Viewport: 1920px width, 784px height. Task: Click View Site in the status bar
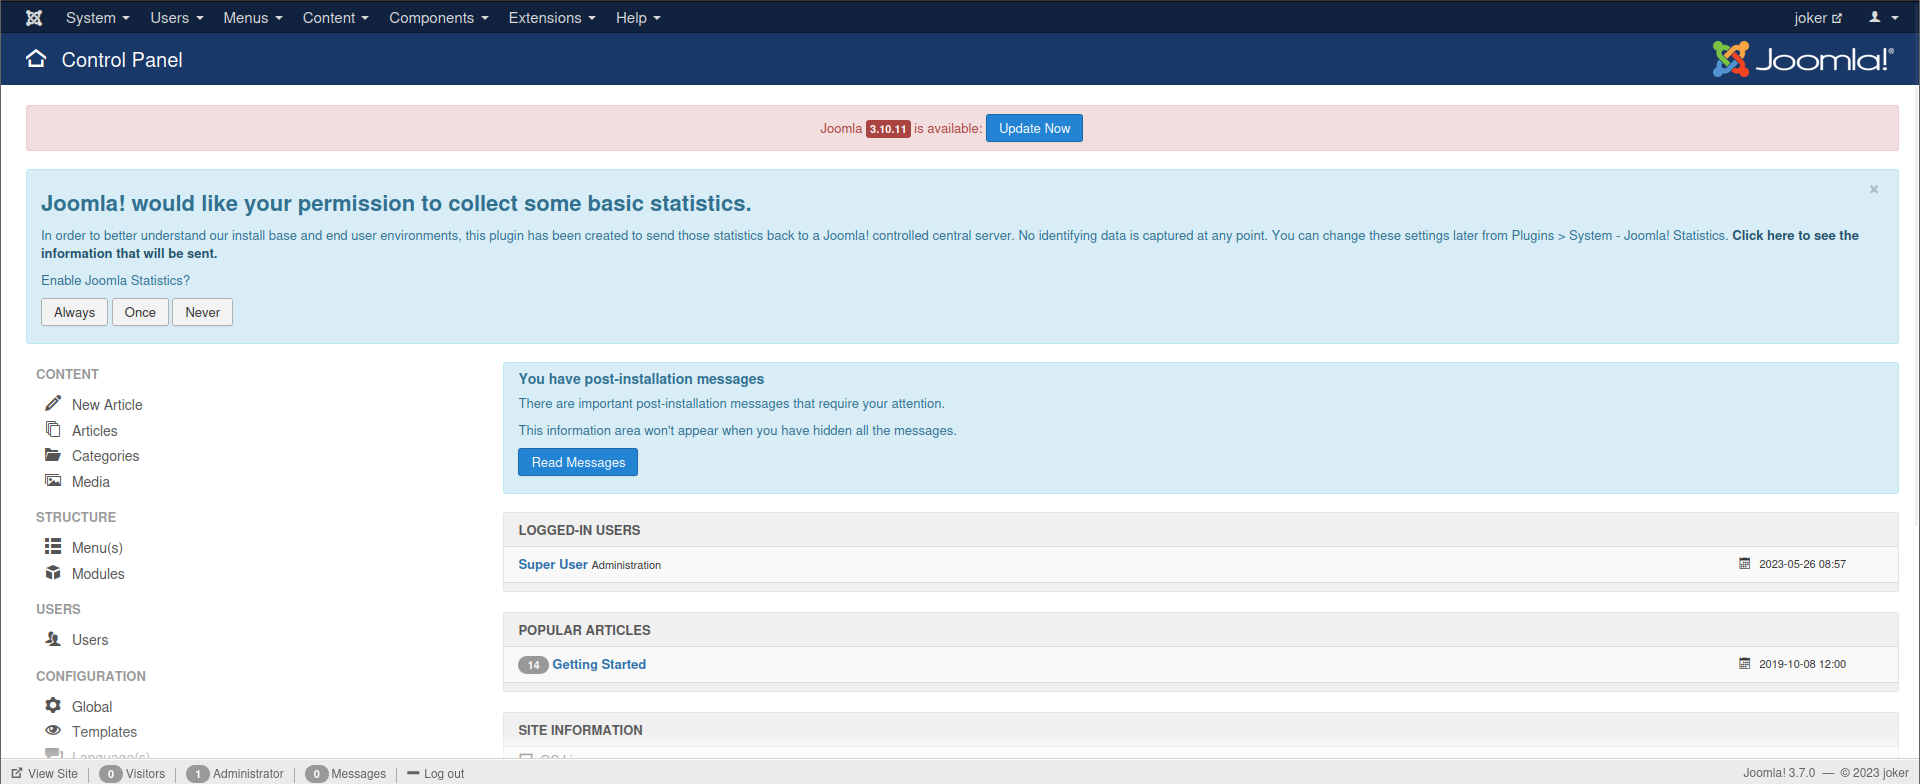pyautogui.click(x=53, y=774)
